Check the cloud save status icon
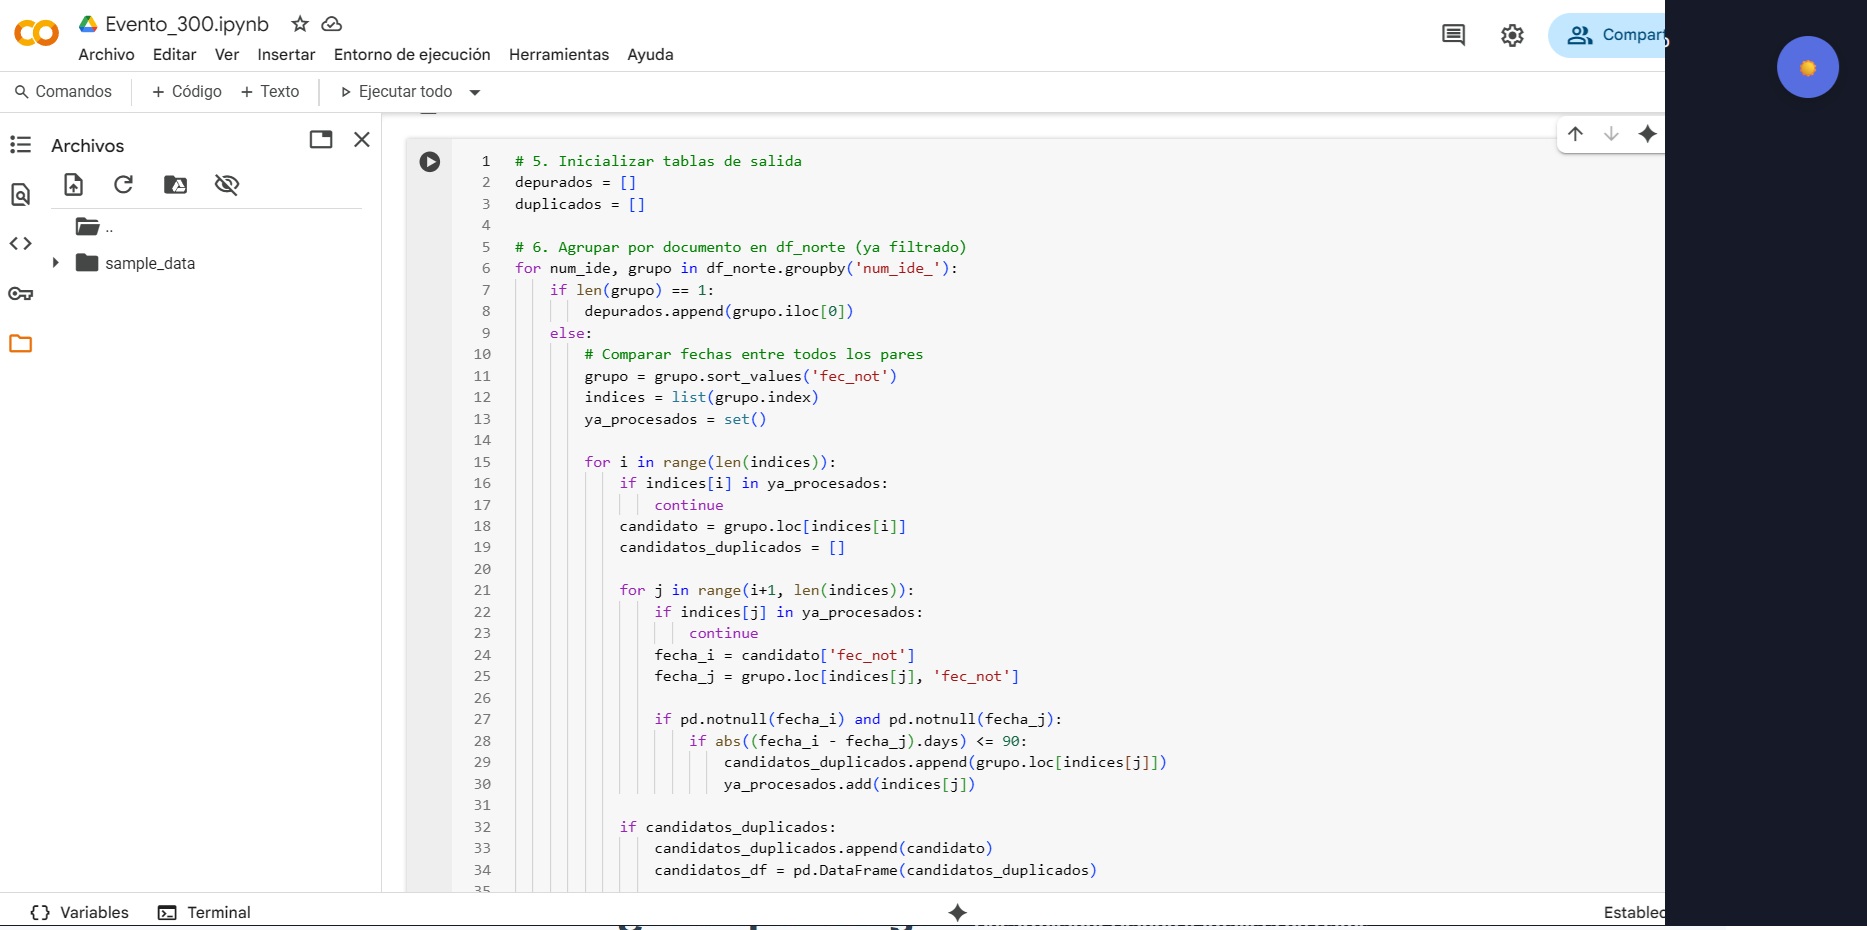 tap(332, 23)
